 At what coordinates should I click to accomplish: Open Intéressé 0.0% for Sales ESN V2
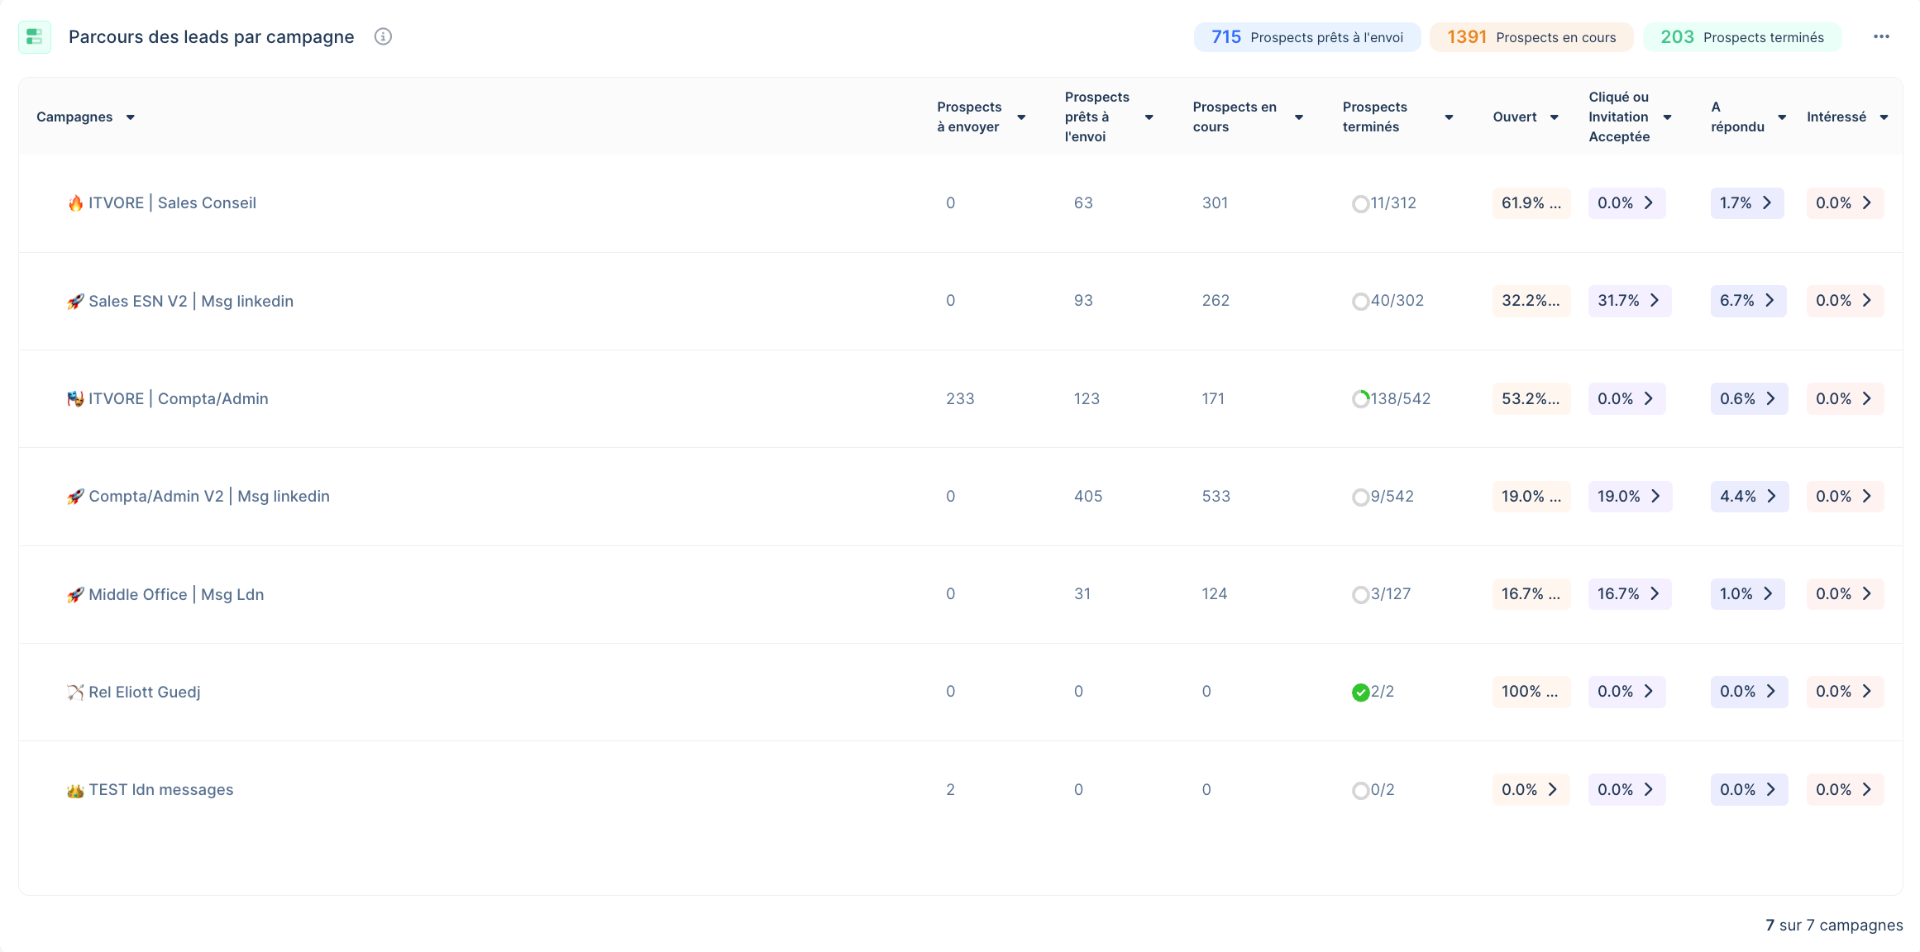tap(1845, 301)
